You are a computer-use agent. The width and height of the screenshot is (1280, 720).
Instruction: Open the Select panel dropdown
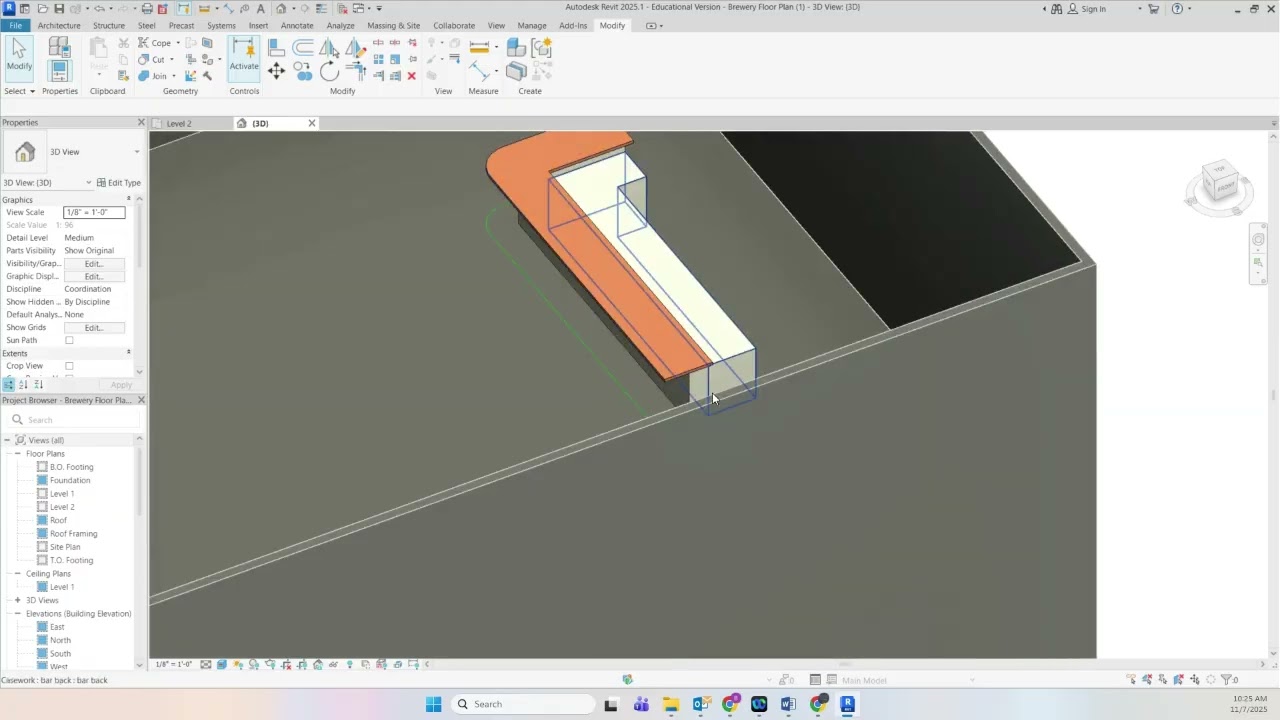coord(19,91)
